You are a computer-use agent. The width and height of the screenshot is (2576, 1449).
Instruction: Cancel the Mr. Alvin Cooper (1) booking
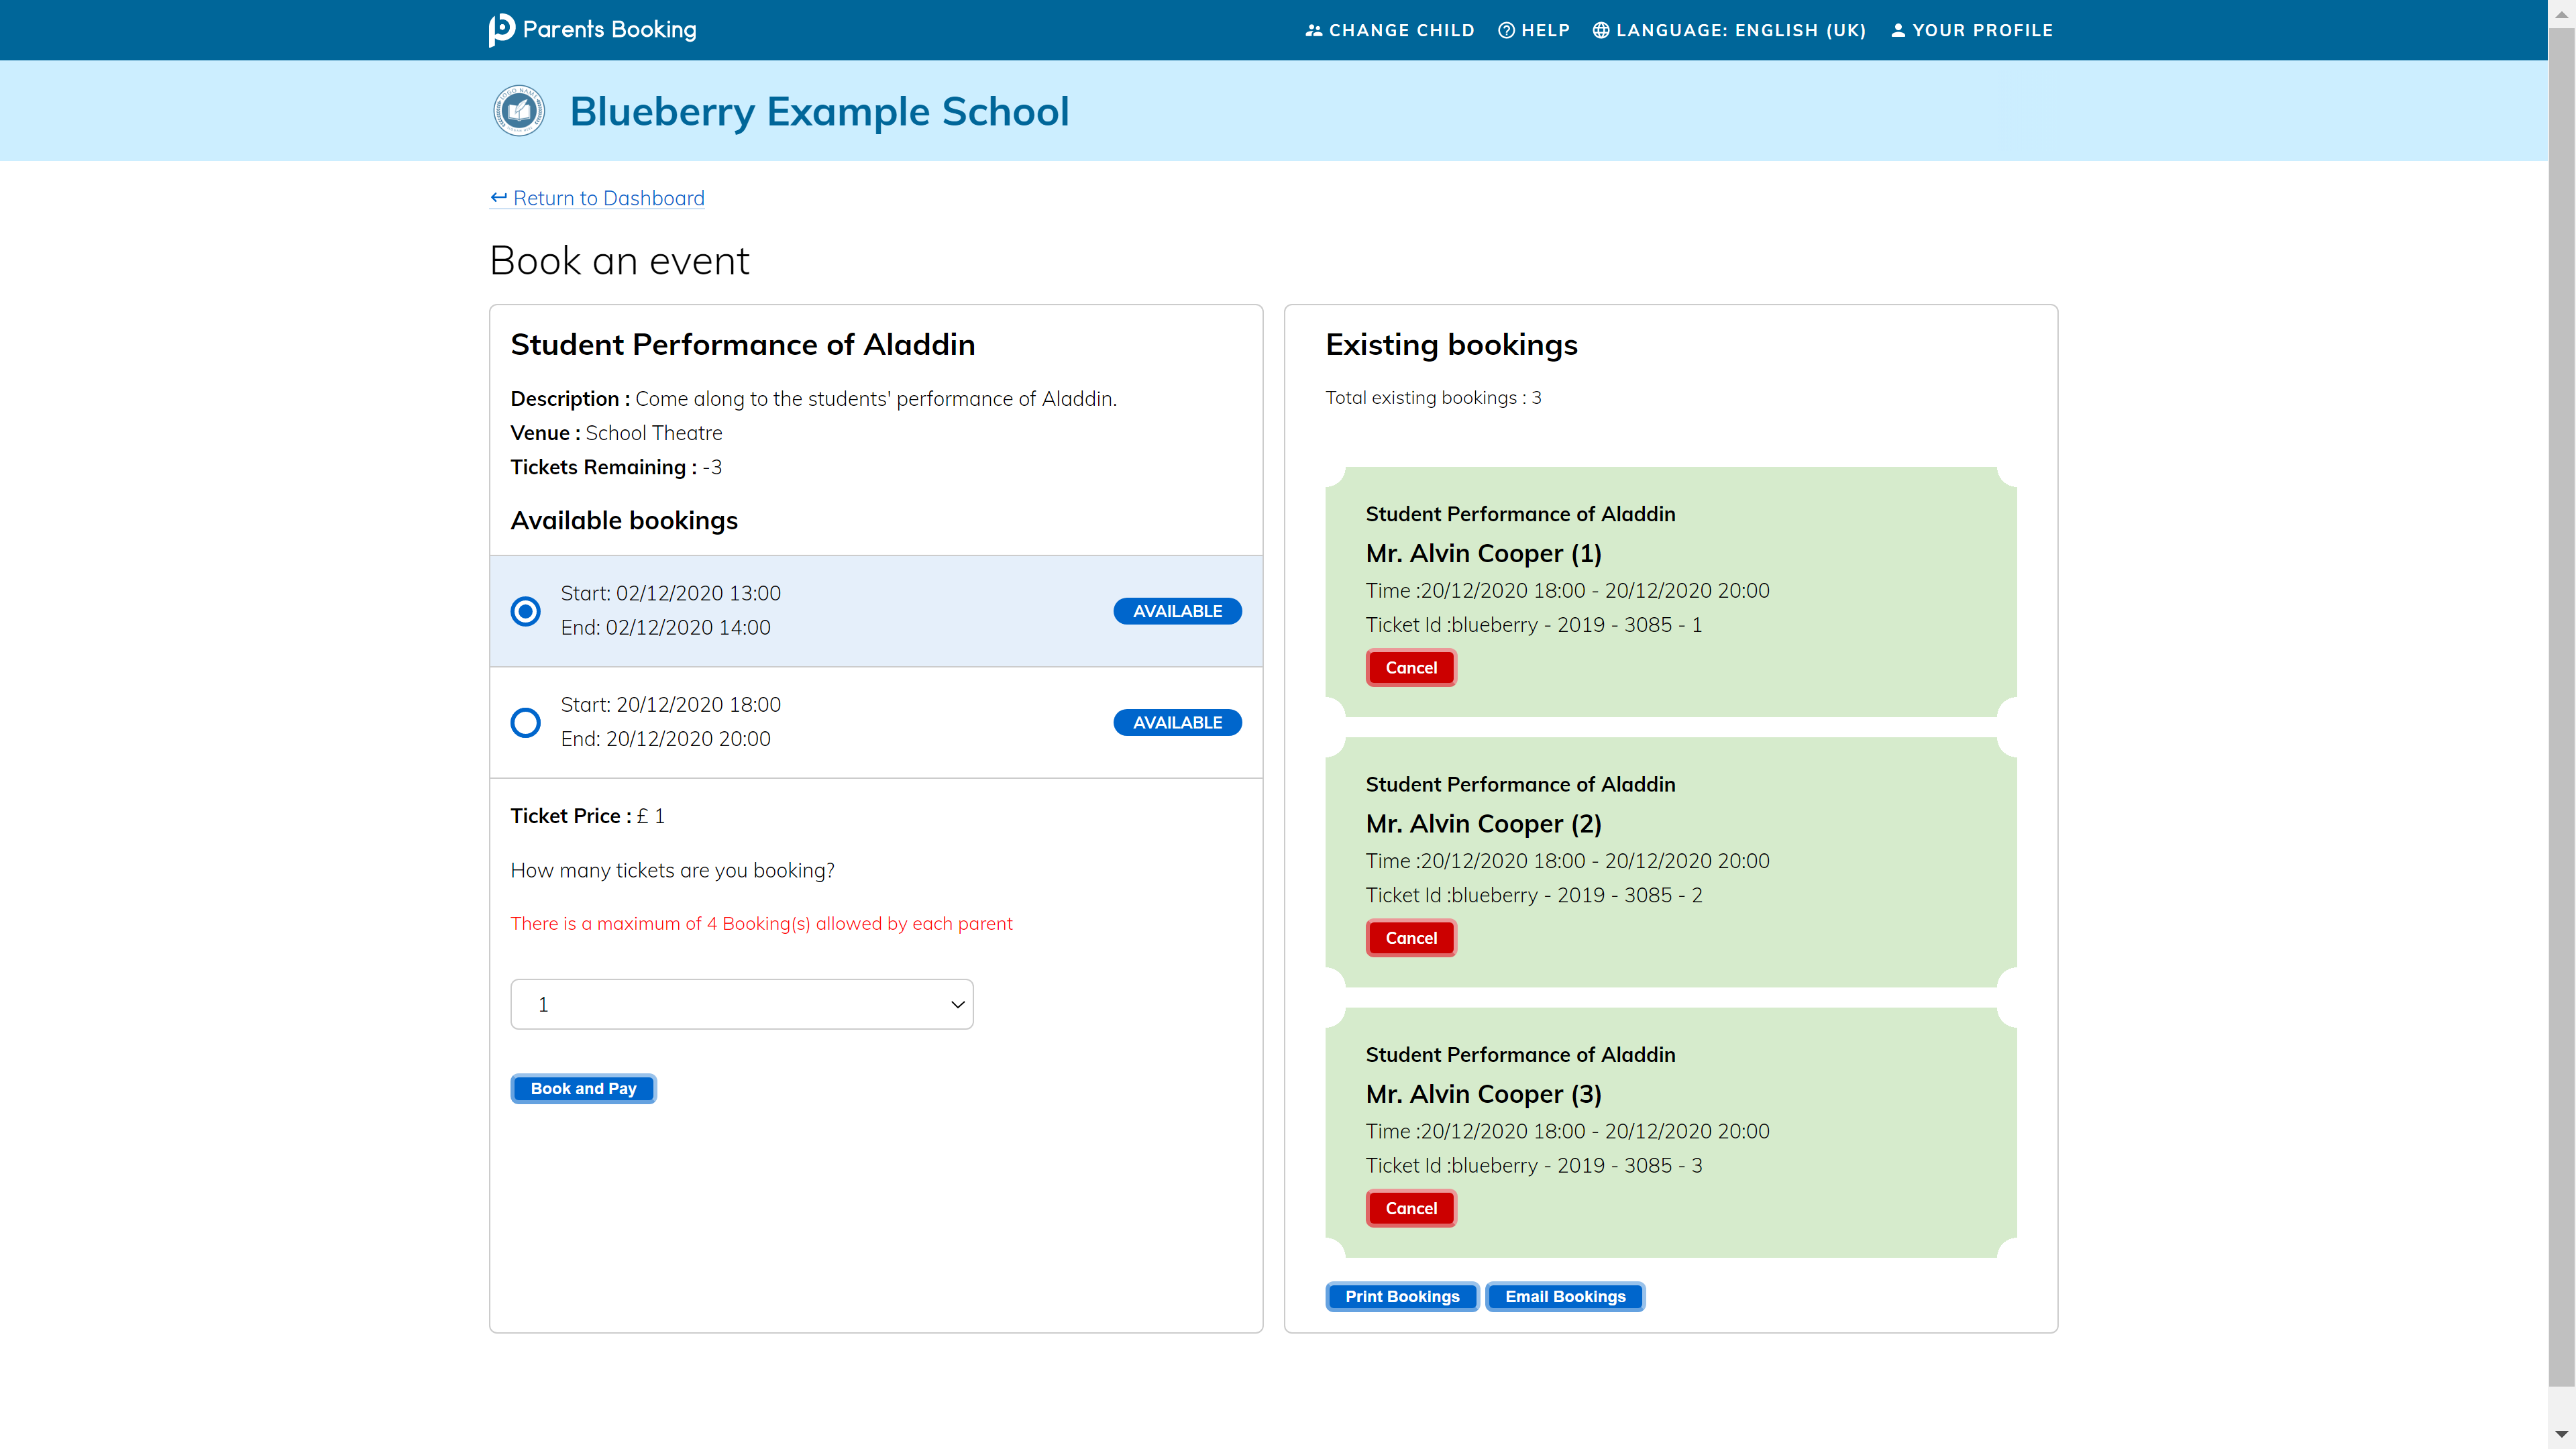click(x=1410, y=667)
